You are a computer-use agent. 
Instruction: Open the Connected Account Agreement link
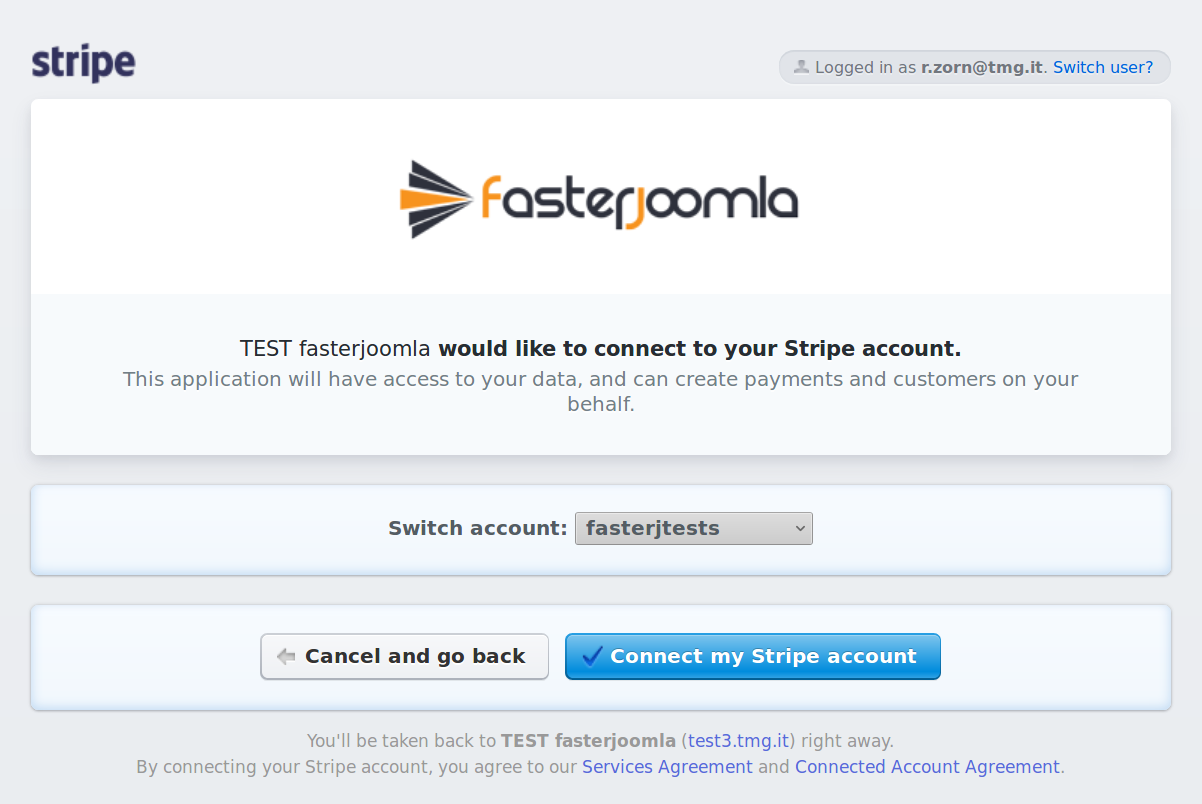pyautogui.click(x=927, y=767)
